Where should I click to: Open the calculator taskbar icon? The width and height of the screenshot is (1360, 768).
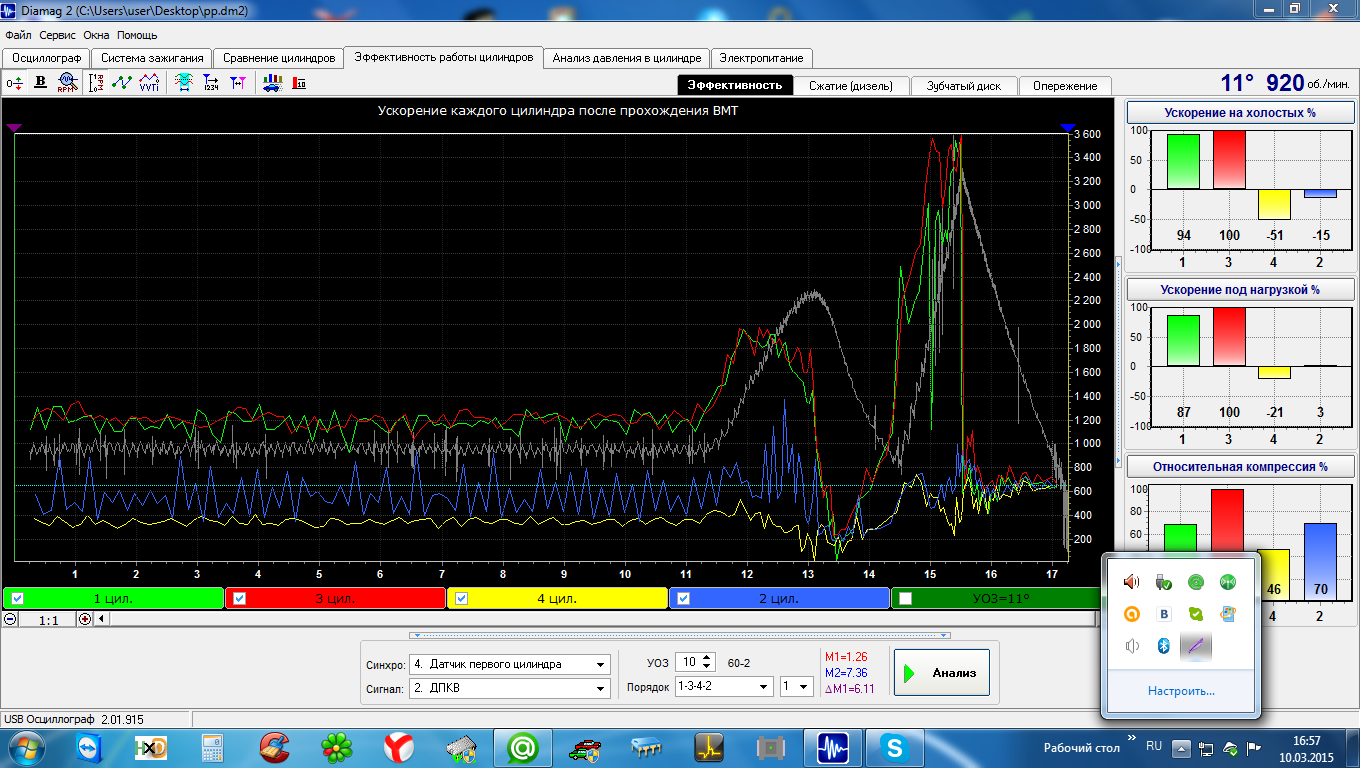[211, 747]
